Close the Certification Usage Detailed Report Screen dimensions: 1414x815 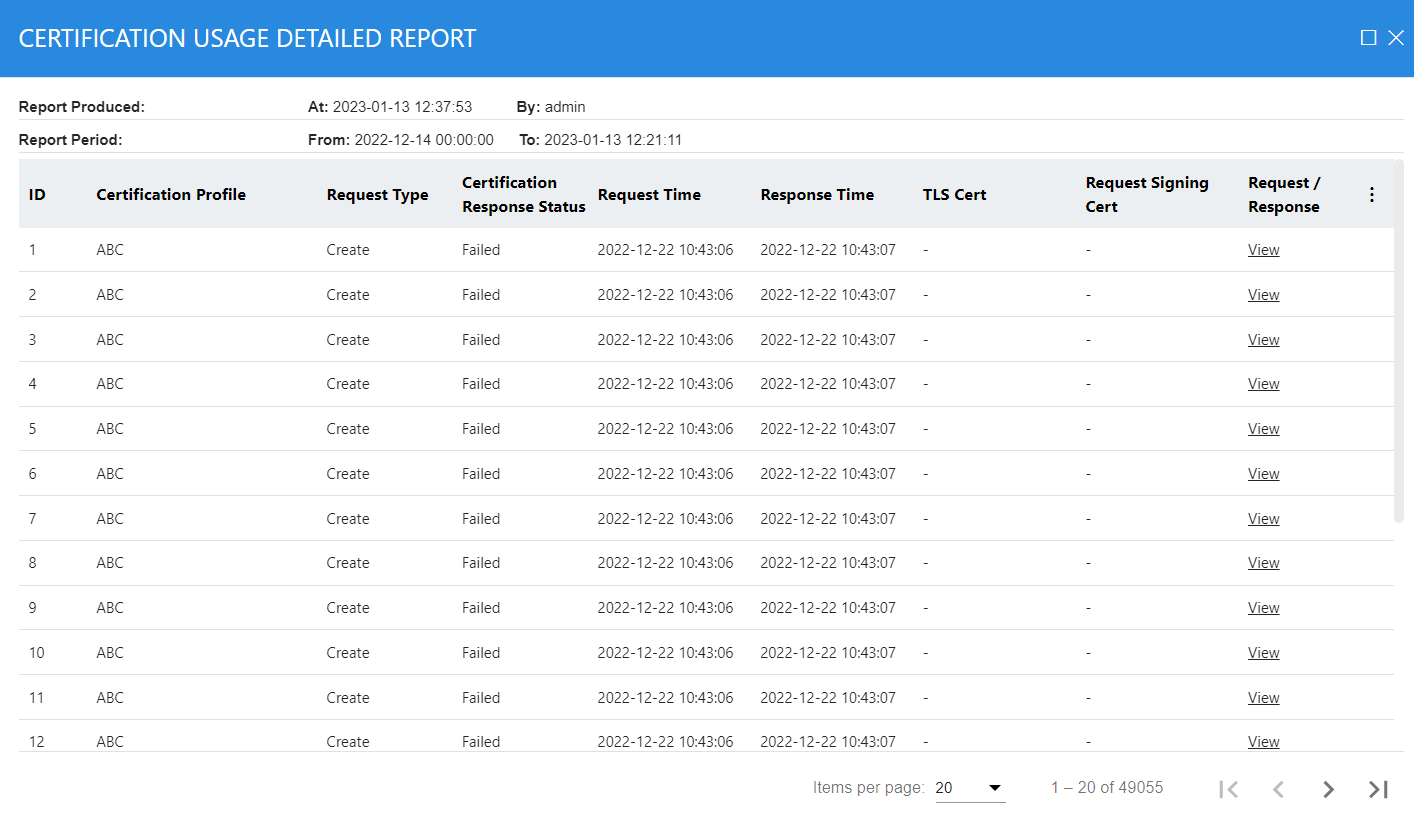(x=1396, y=38)
